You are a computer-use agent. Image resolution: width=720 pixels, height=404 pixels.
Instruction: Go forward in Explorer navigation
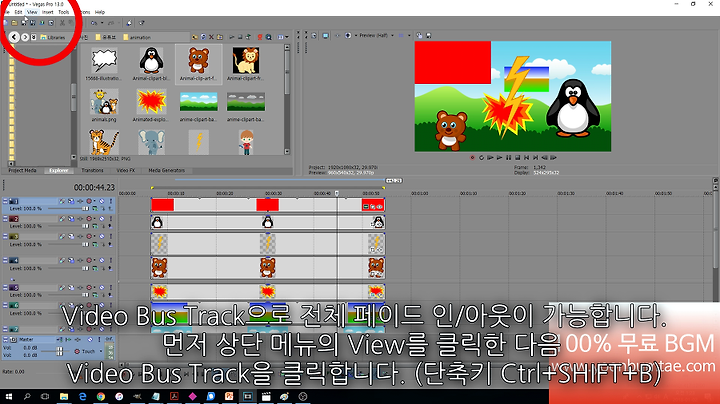pyautogui.click(x=25, y=37)
